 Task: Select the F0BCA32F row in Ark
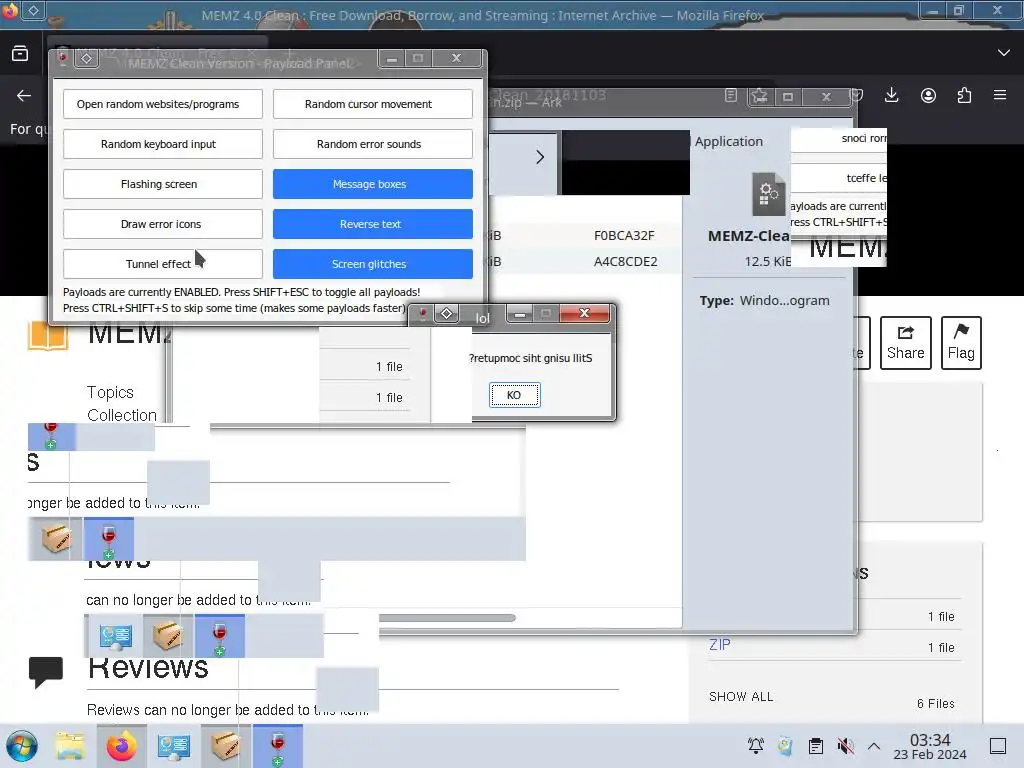(x=584, y=236)
